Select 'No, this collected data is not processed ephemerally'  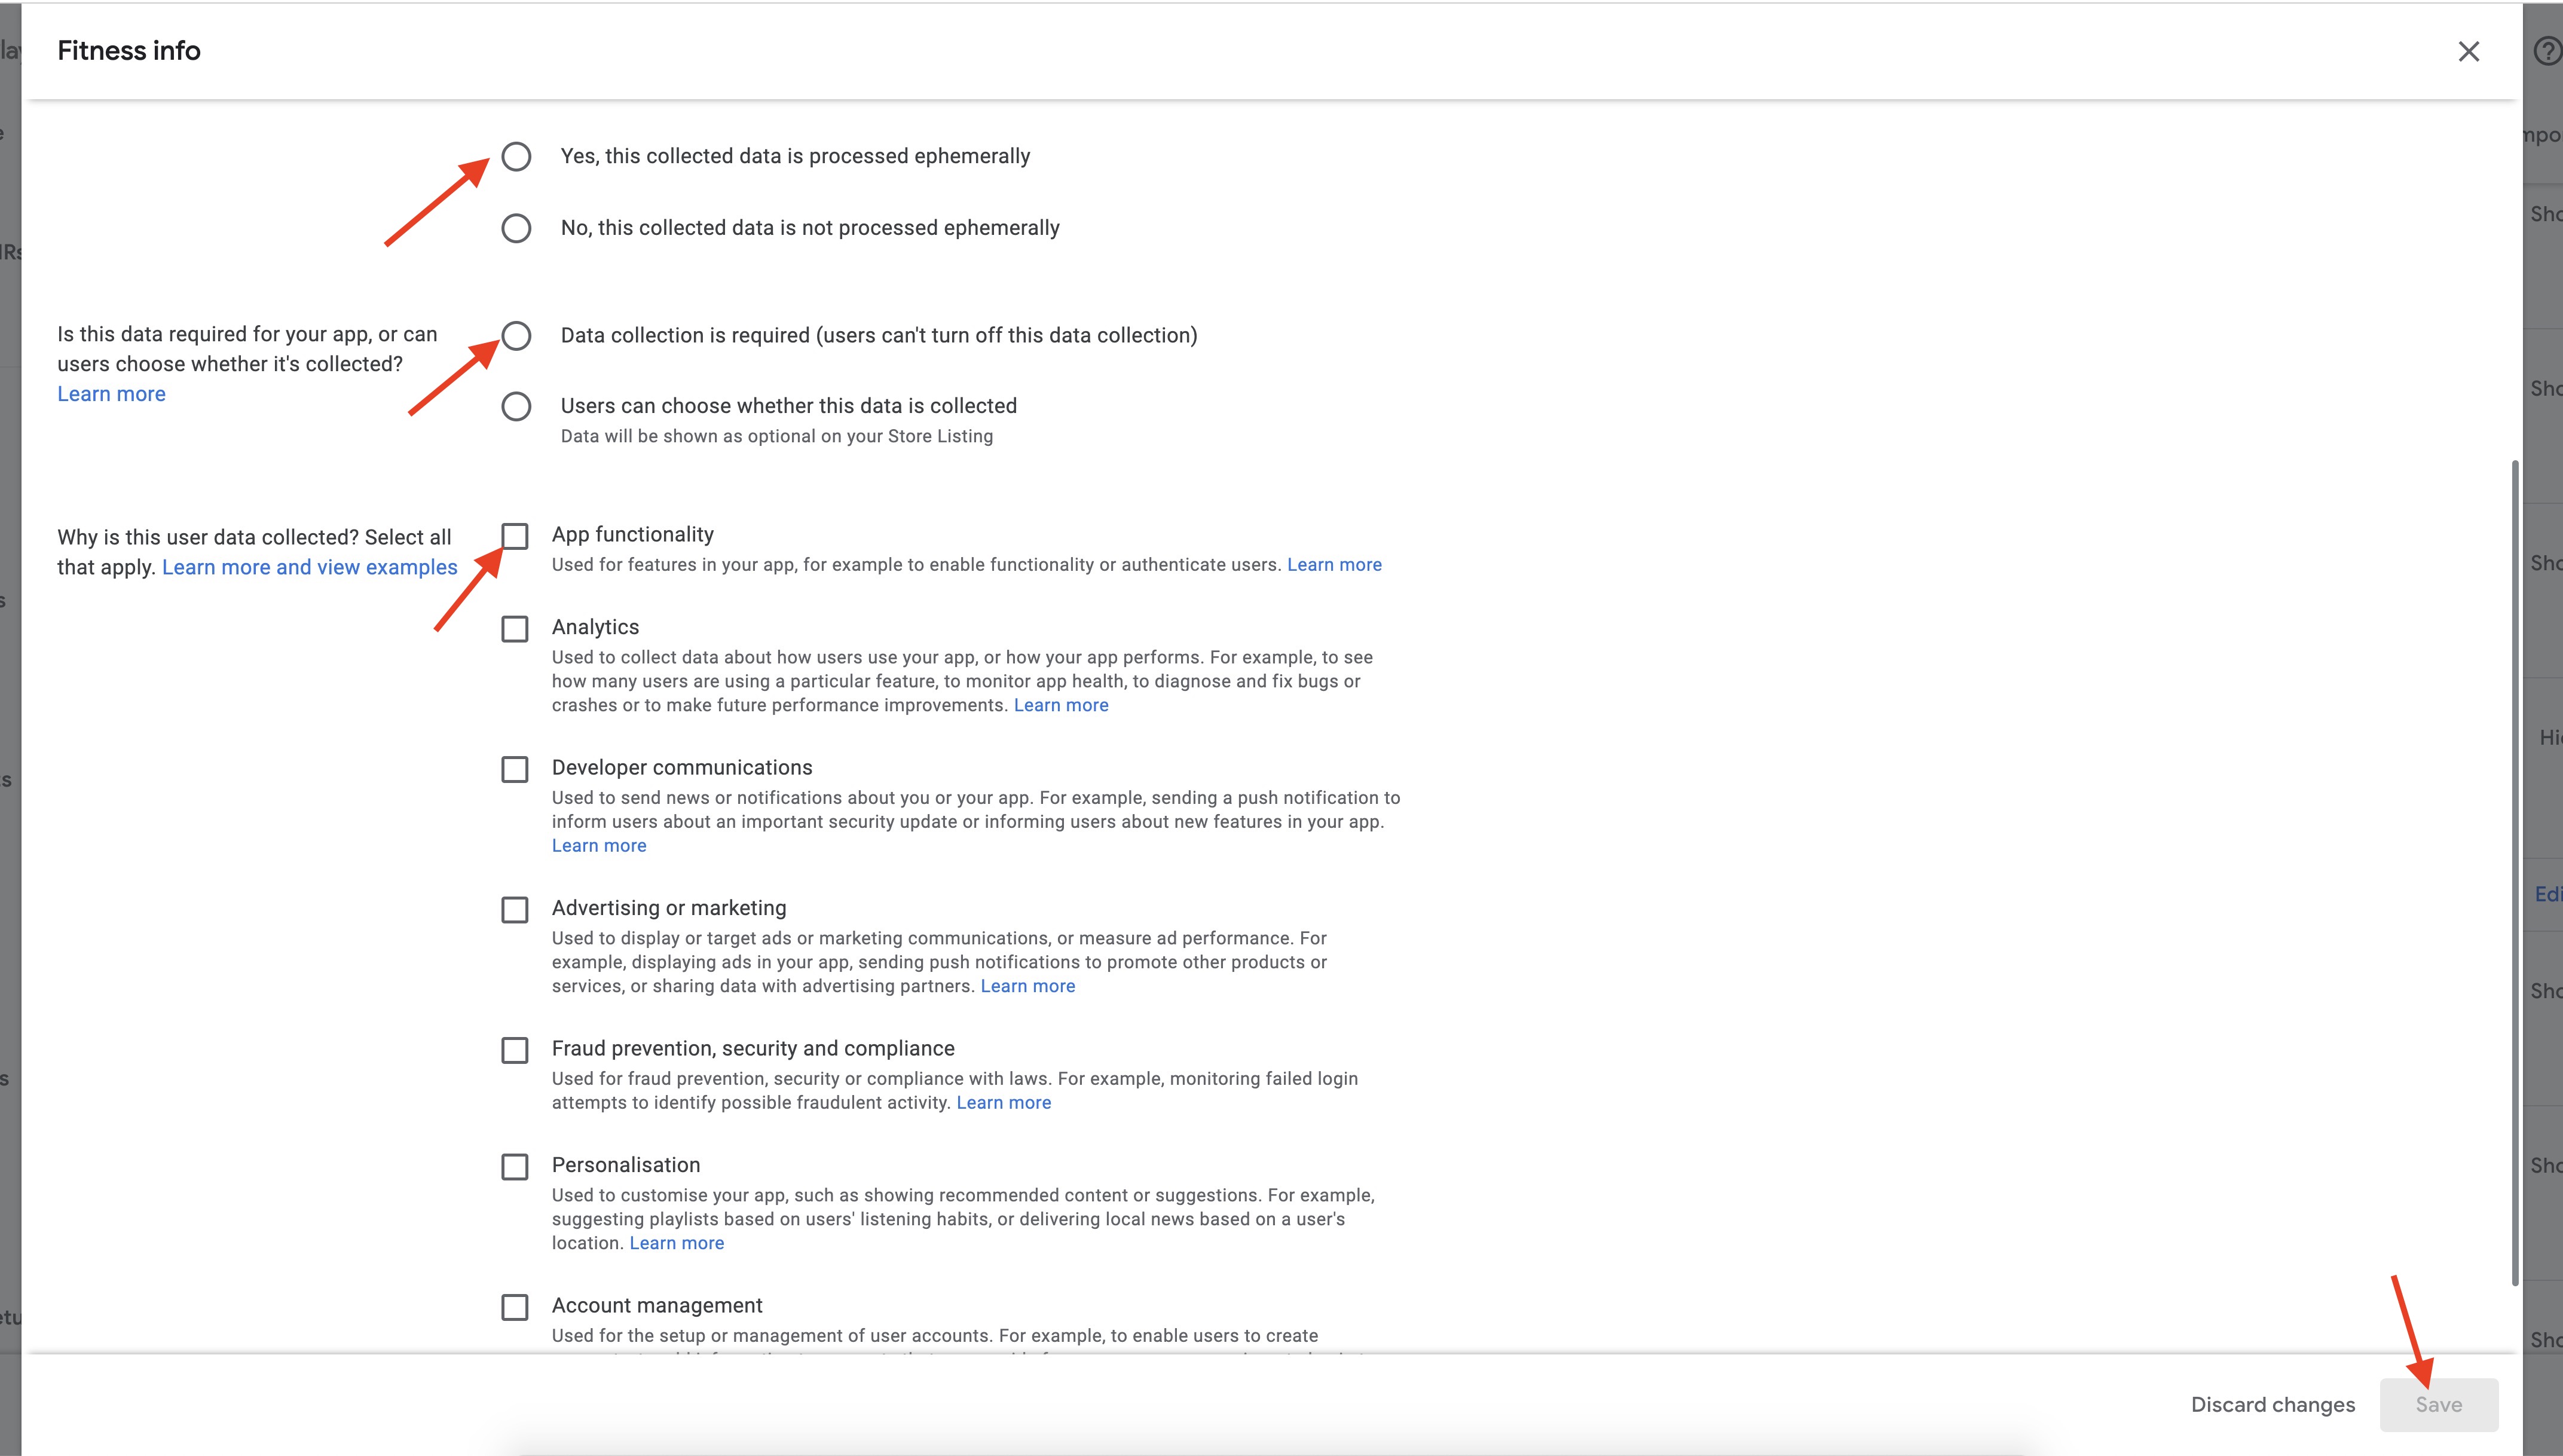[x=516, y=228]
